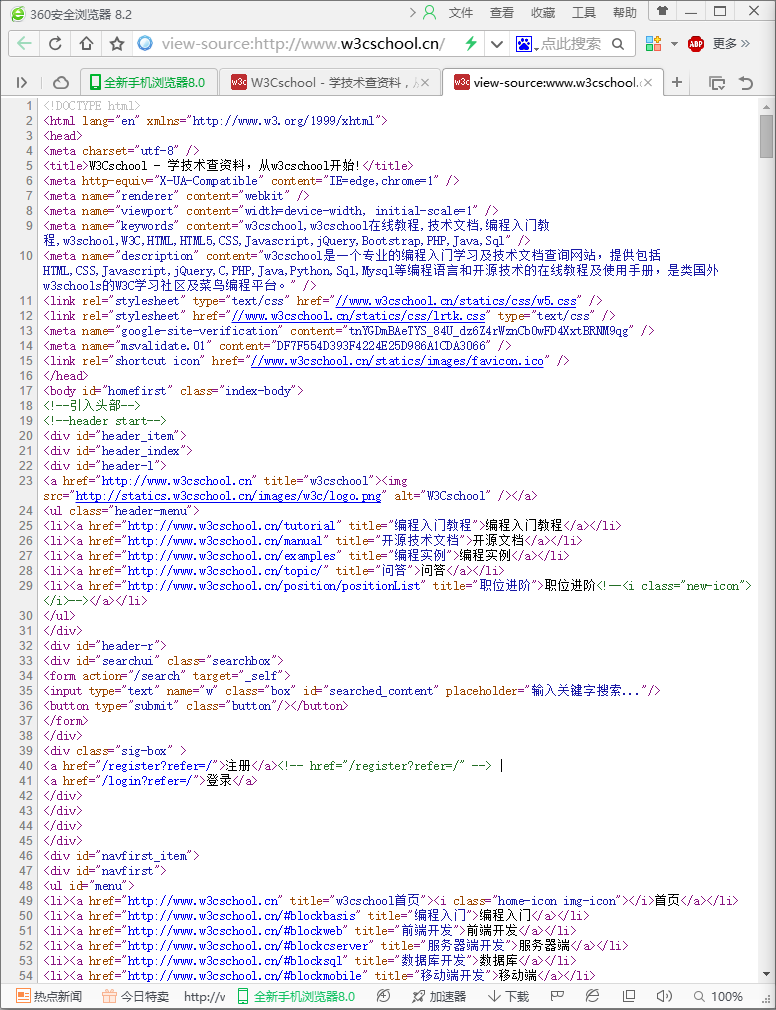776x1010 pixels.
Task: Open a new tab with plus button
Action: click(677, 82)
